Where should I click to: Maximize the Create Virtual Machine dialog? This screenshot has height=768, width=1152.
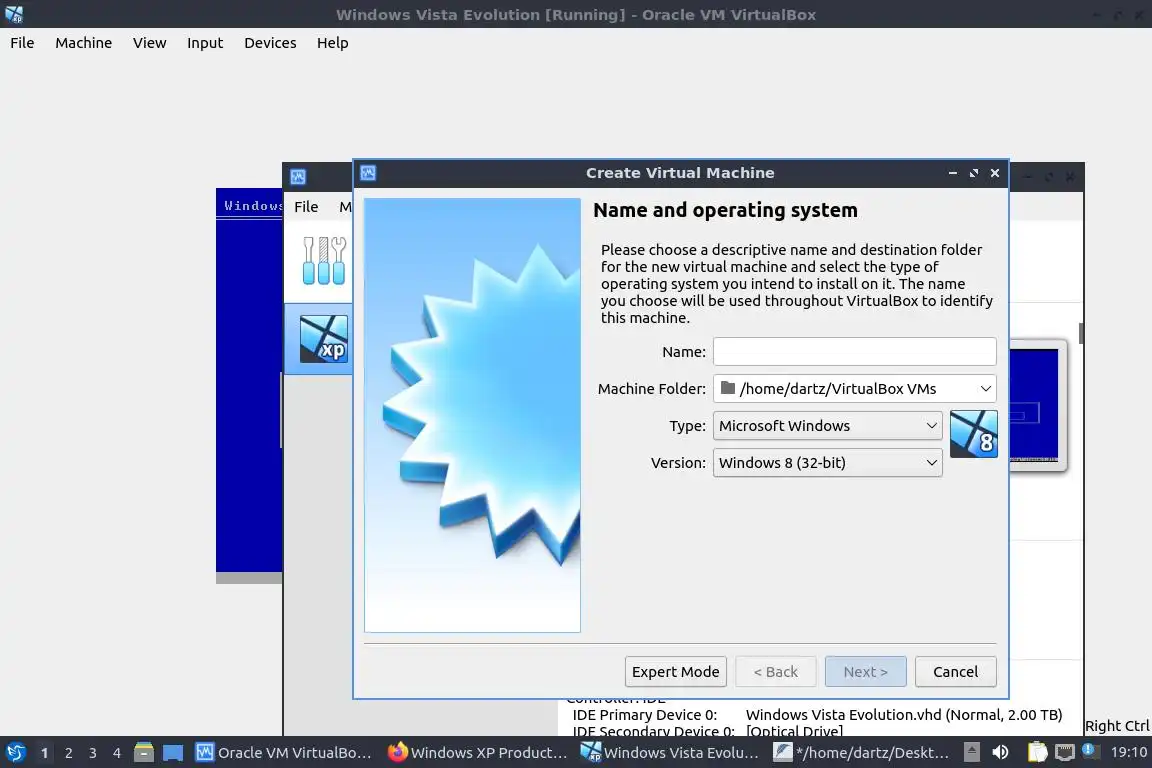coord(973,173)
